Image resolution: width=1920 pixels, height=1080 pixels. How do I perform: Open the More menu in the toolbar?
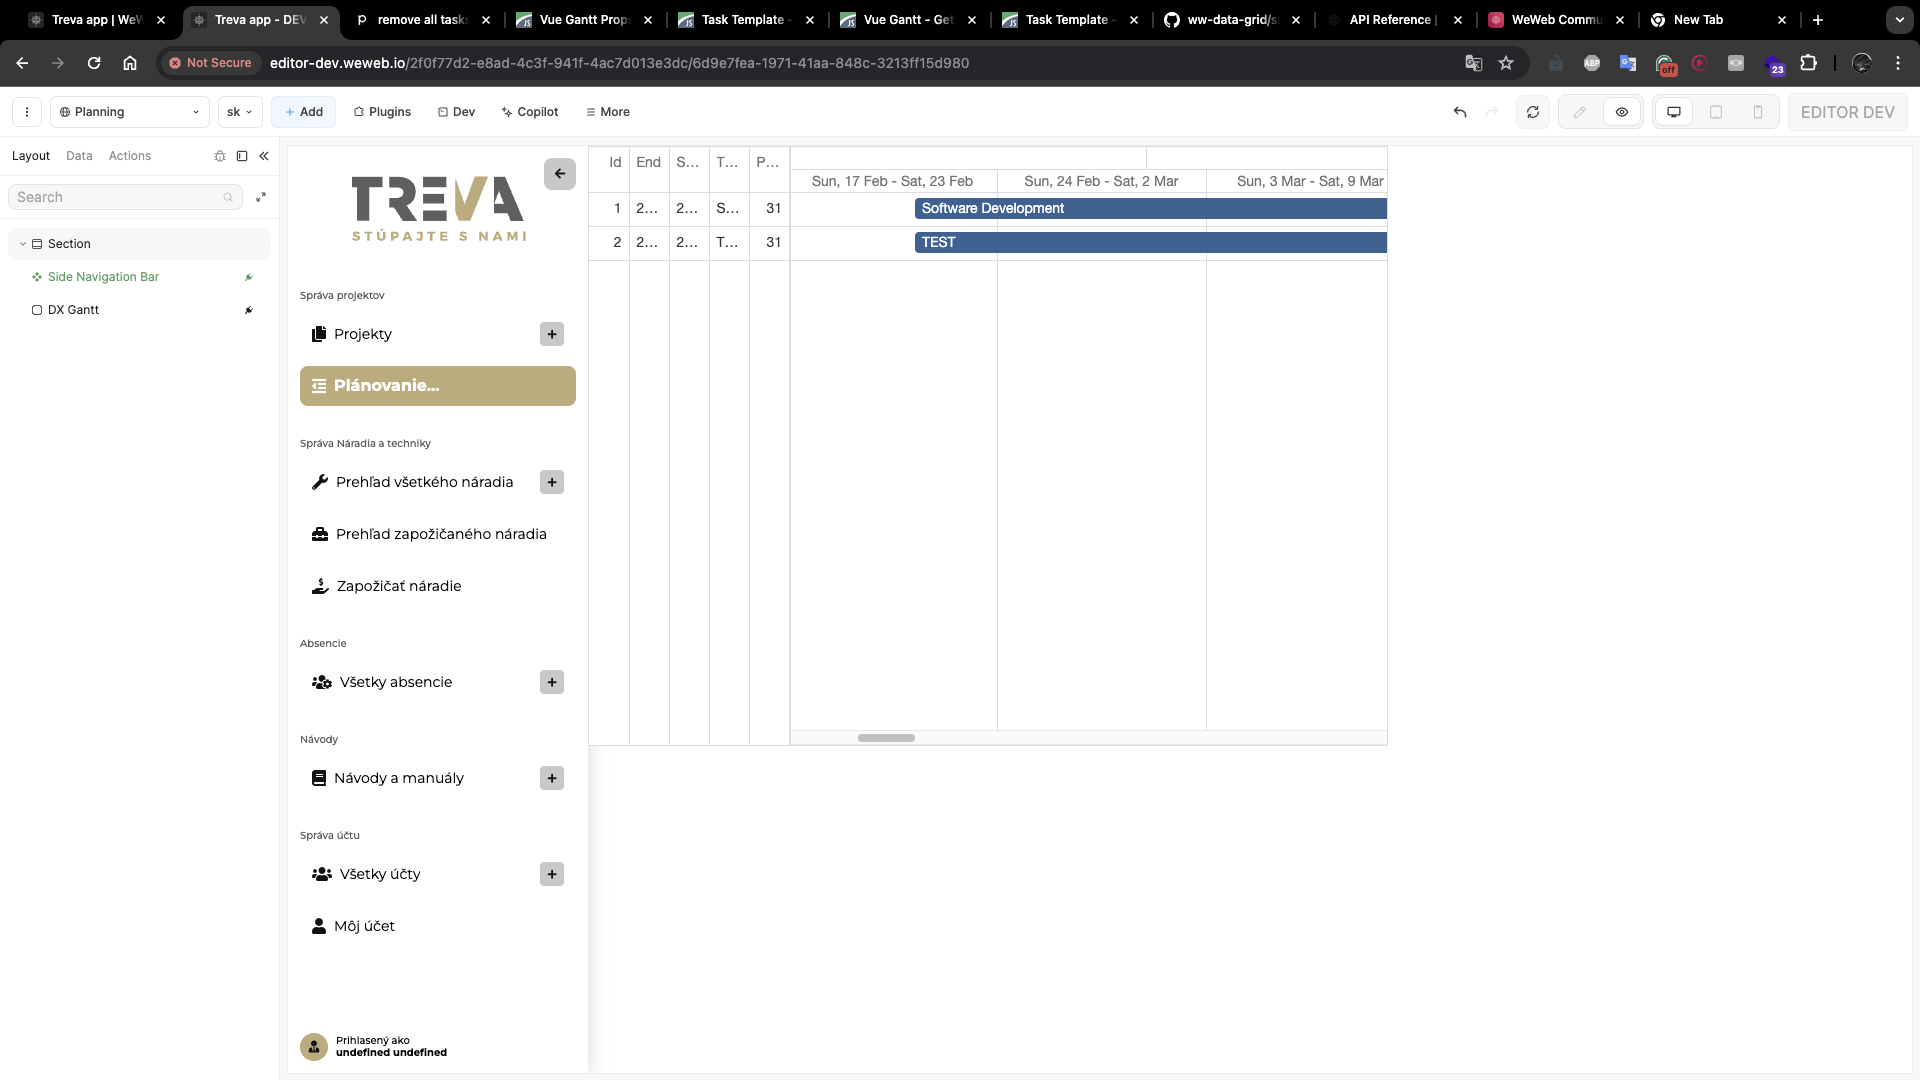coord(607,111)
